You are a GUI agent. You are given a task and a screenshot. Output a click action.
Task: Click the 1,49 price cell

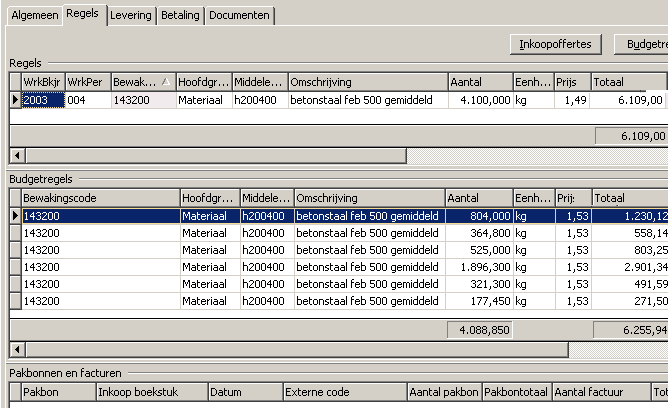[572, 100]
